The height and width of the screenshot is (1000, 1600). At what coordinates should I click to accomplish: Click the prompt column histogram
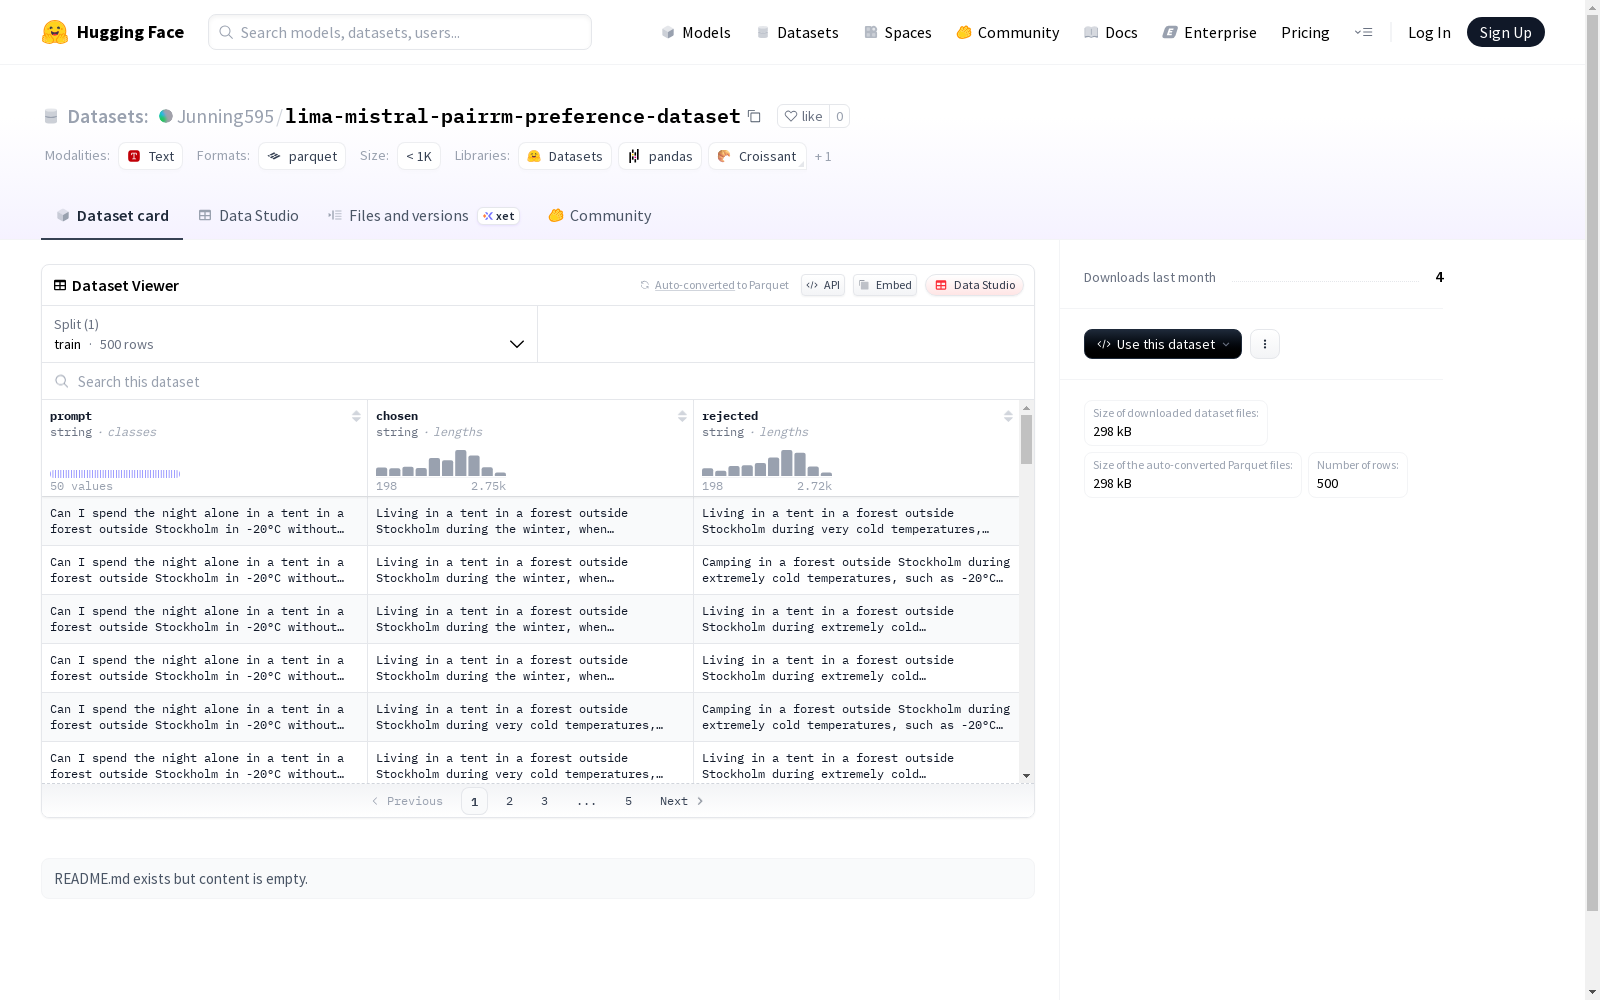[x=115, y=474]
